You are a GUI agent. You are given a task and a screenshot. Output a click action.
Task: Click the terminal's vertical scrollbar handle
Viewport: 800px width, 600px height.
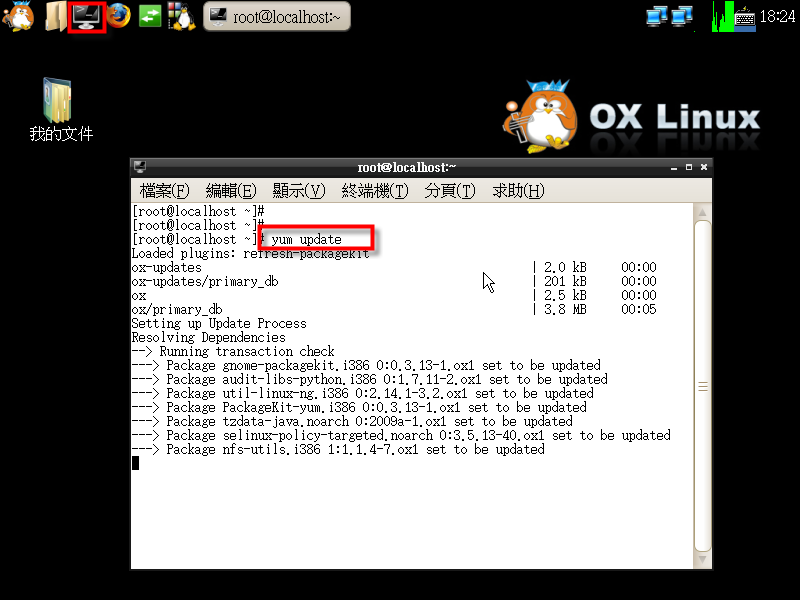(x=703, y=385)
